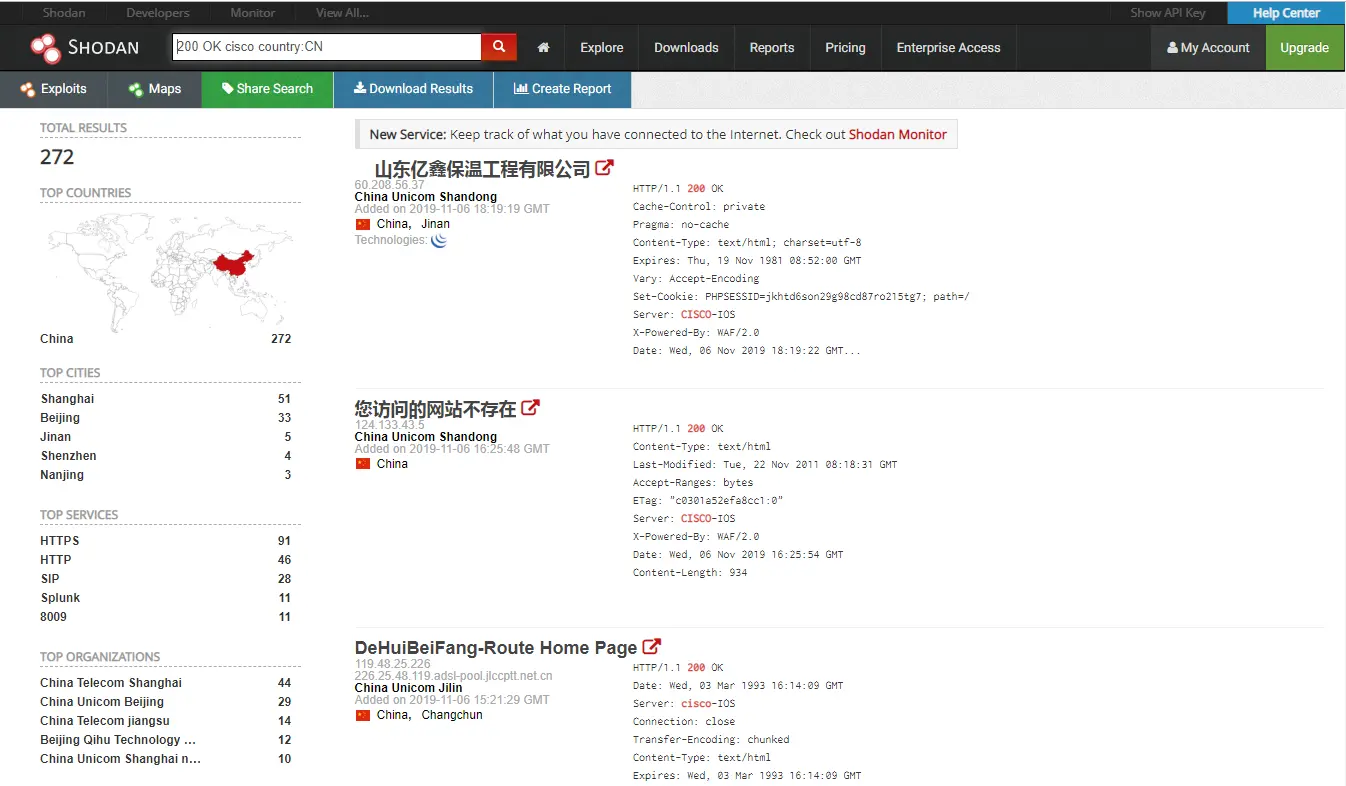The image size is (1346, 786).
Task: Click the technology icon under Jinan result
Action: coord(439,240)
